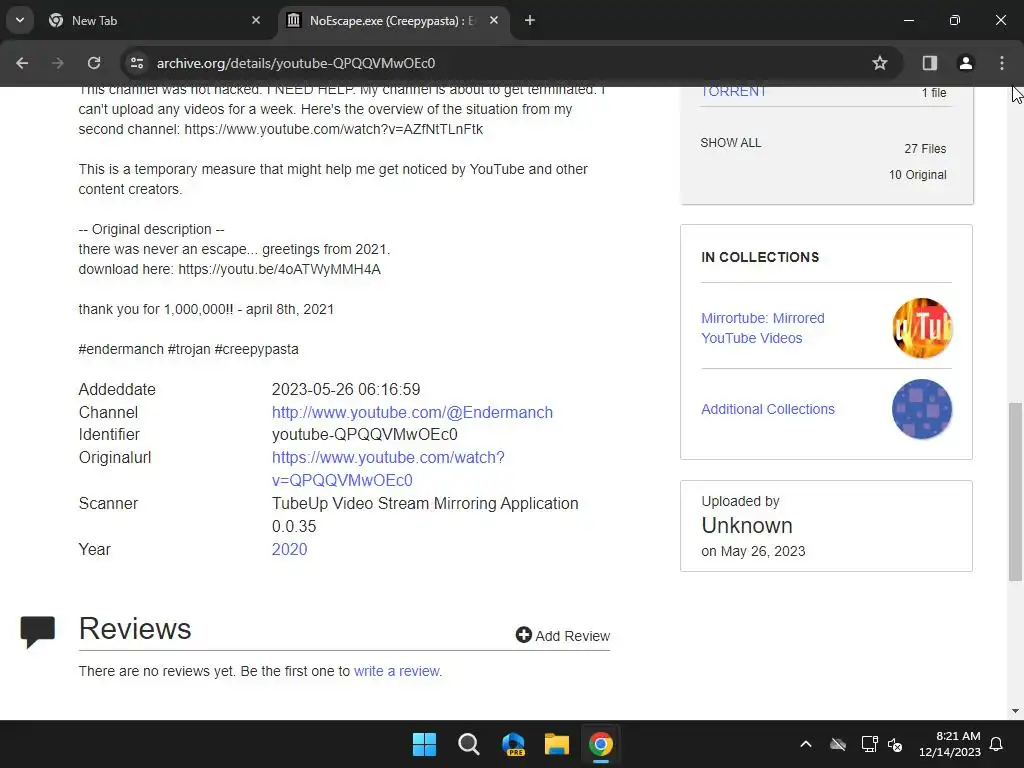Image resolution: width=1024 pixels, height=768 pixels.
Task: Click 'Unknown' uploader name
Action: tap(747, 526)
